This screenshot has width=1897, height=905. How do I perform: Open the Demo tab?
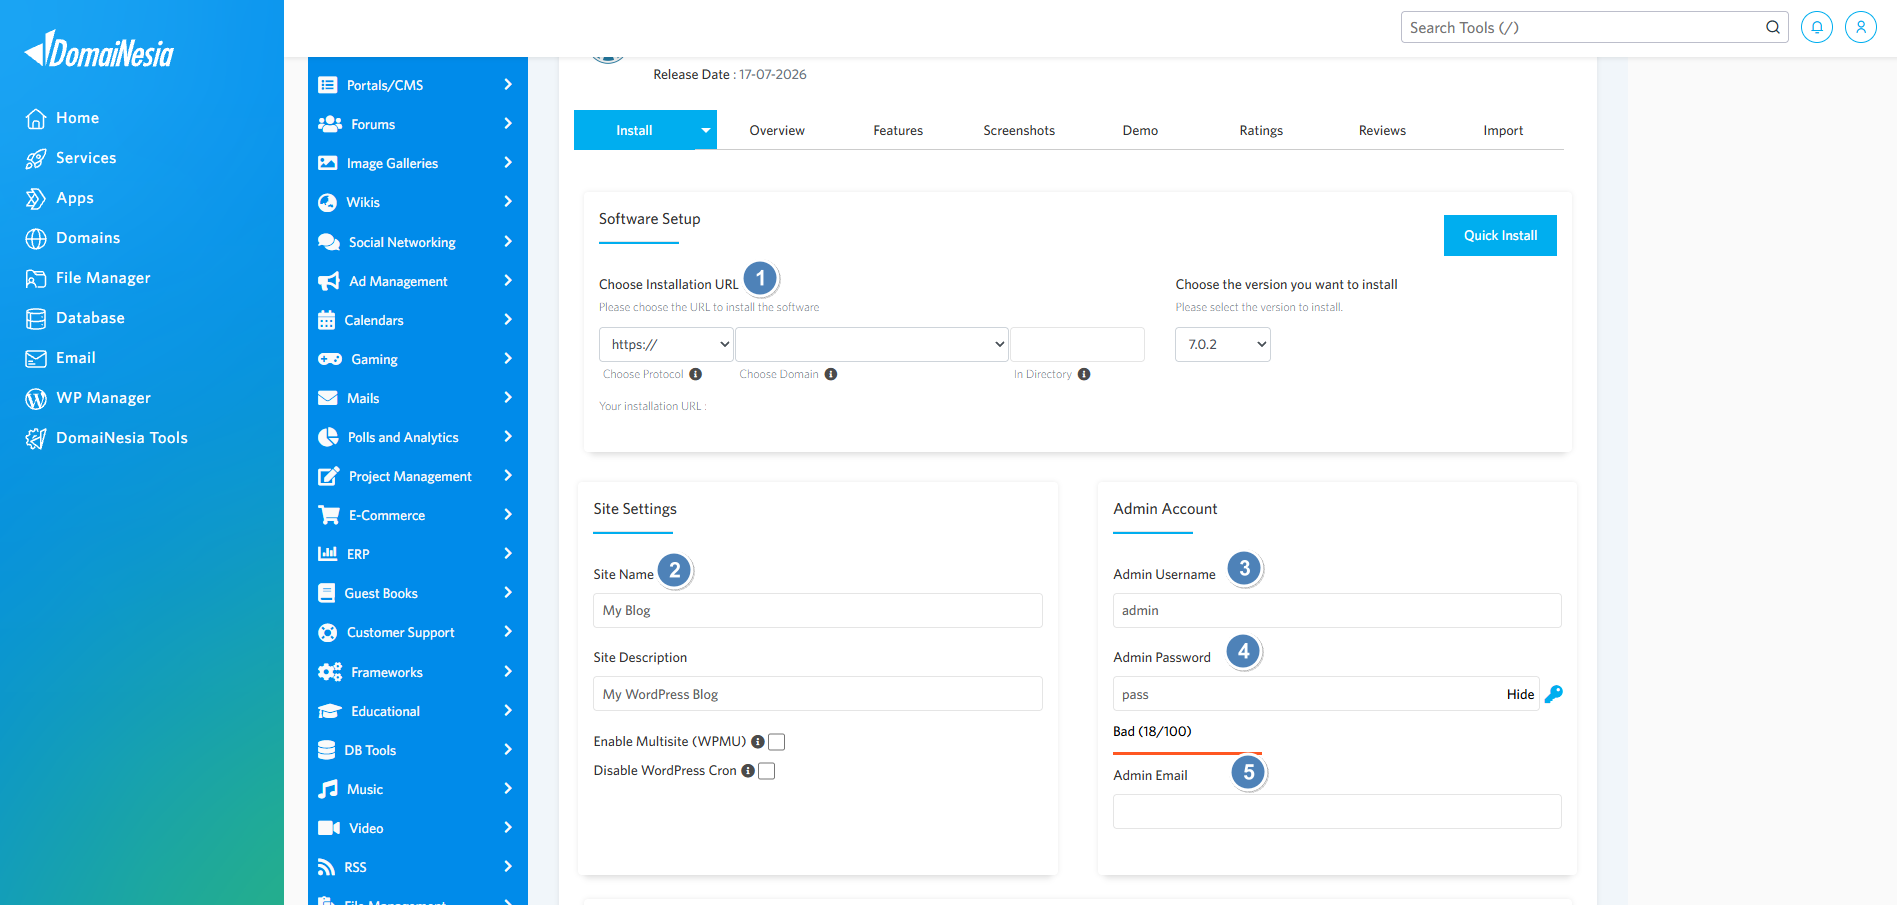pyautogui.click(x=1140, y=130)
